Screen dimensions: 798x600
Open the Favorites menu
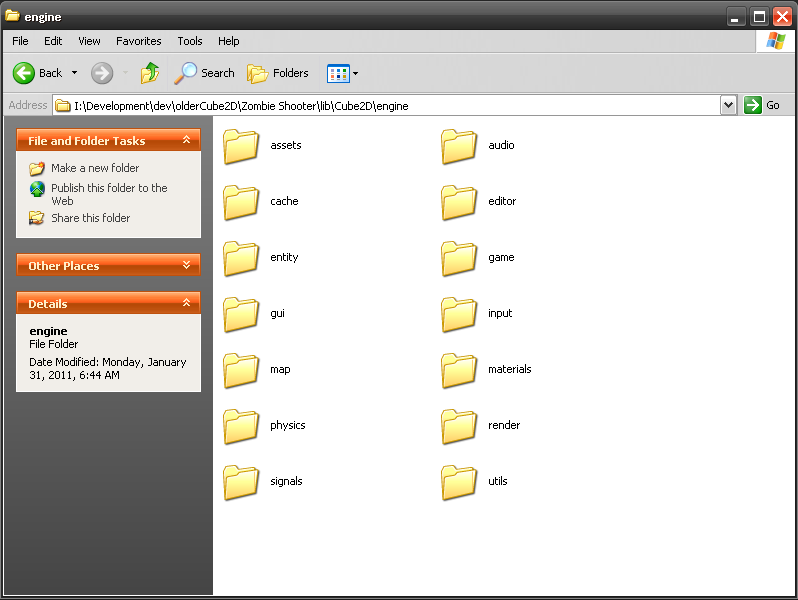[138, 41]
